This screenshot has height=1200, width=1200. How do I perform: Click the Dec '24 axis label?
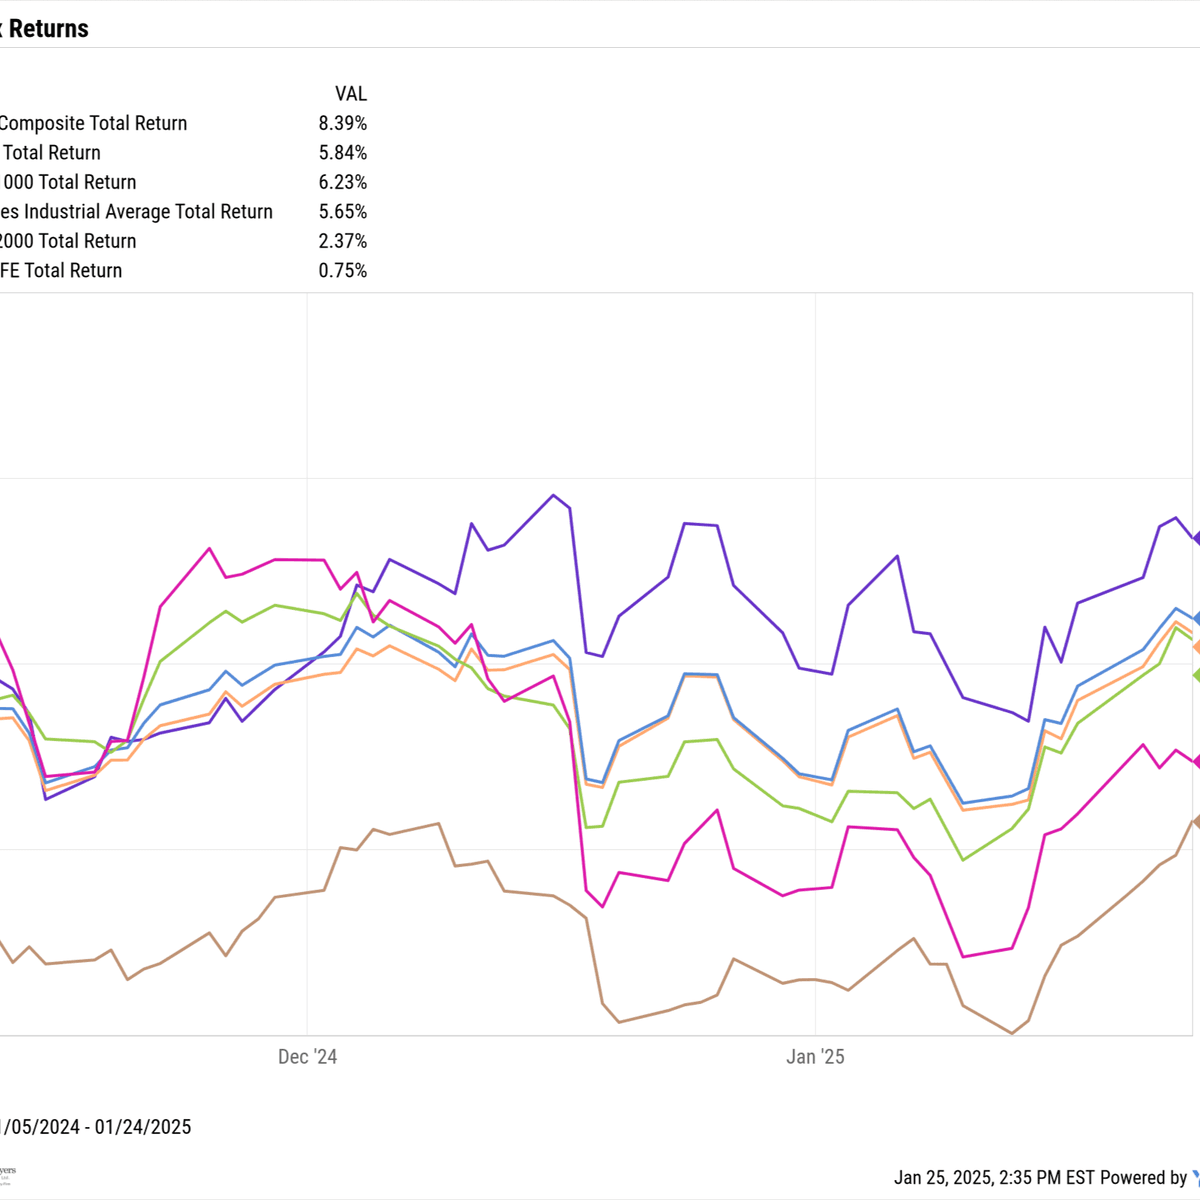click(x=307, y=1057)
